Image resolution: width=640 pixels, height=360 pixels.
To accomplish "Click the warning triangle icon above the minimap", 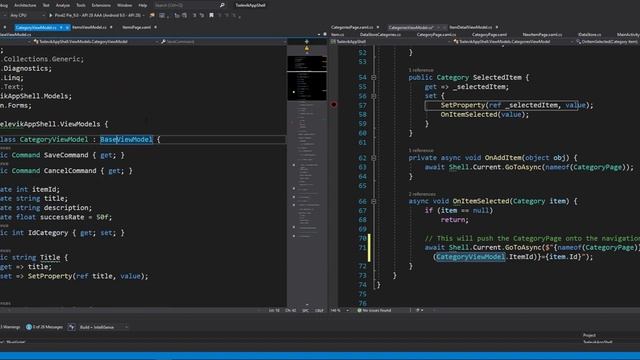I will pos(307,48).
